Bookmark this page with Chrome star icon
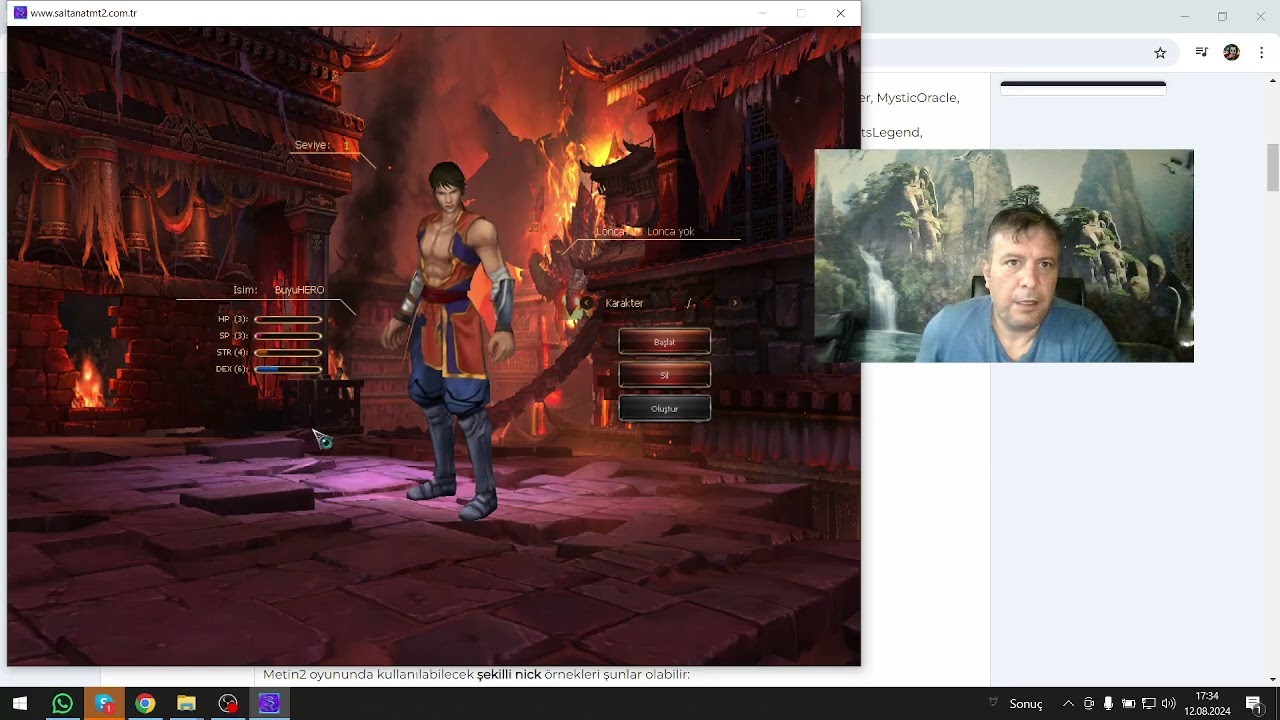The height and width of the screenshot is (720, 1280). pos(1160,53)
